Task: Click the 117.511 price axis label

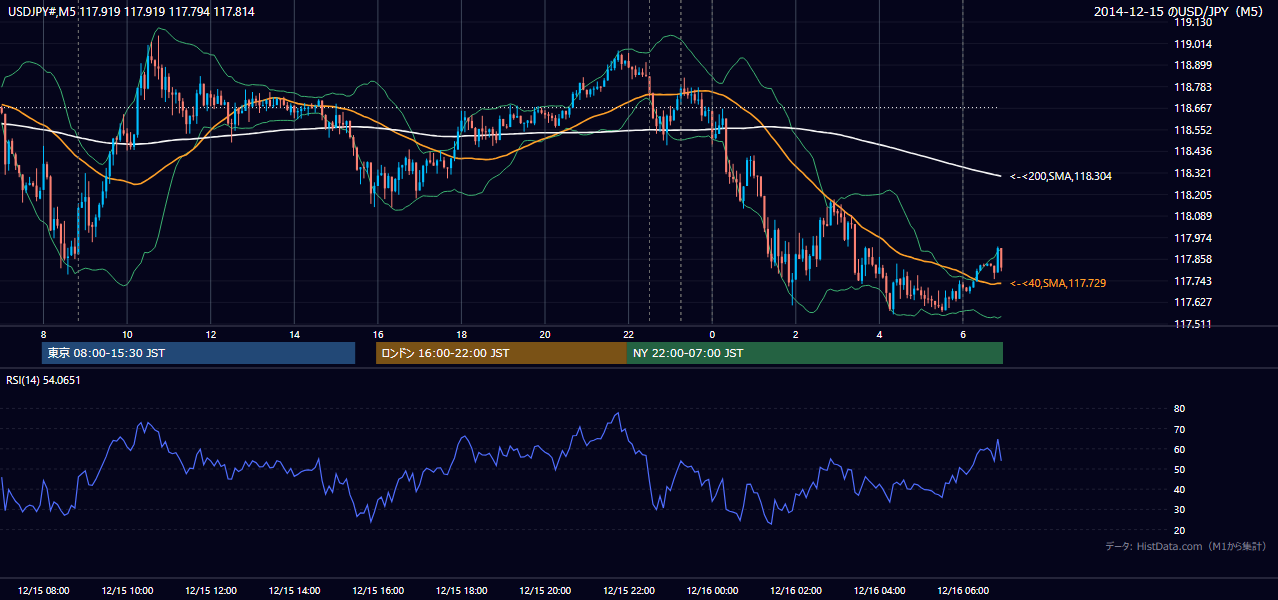Action: coord(1192,324)
